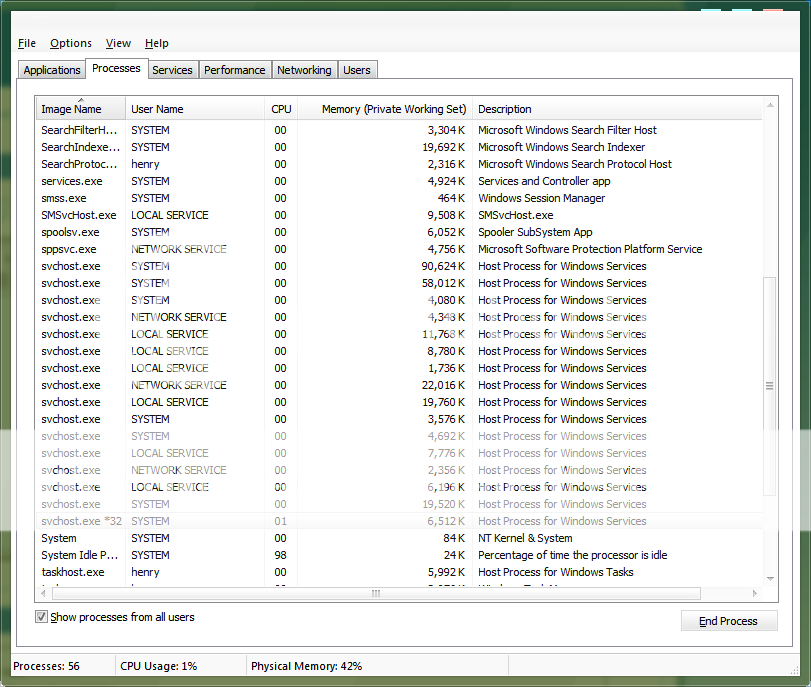Screen dimensions: 811x687
Task: Click the vertical scrollbar thumb in process list
Action: click(x=770, y=385)
